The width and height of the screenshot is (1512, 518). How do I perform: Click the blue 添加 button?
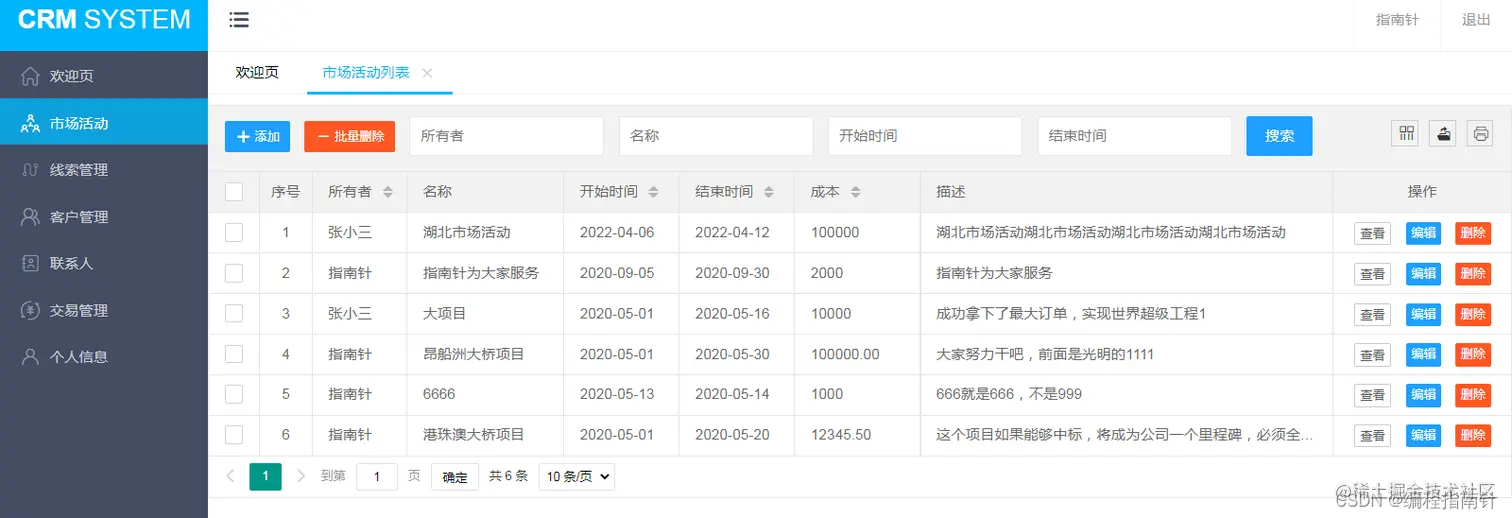pyautogui.click(x=257, y=136)
